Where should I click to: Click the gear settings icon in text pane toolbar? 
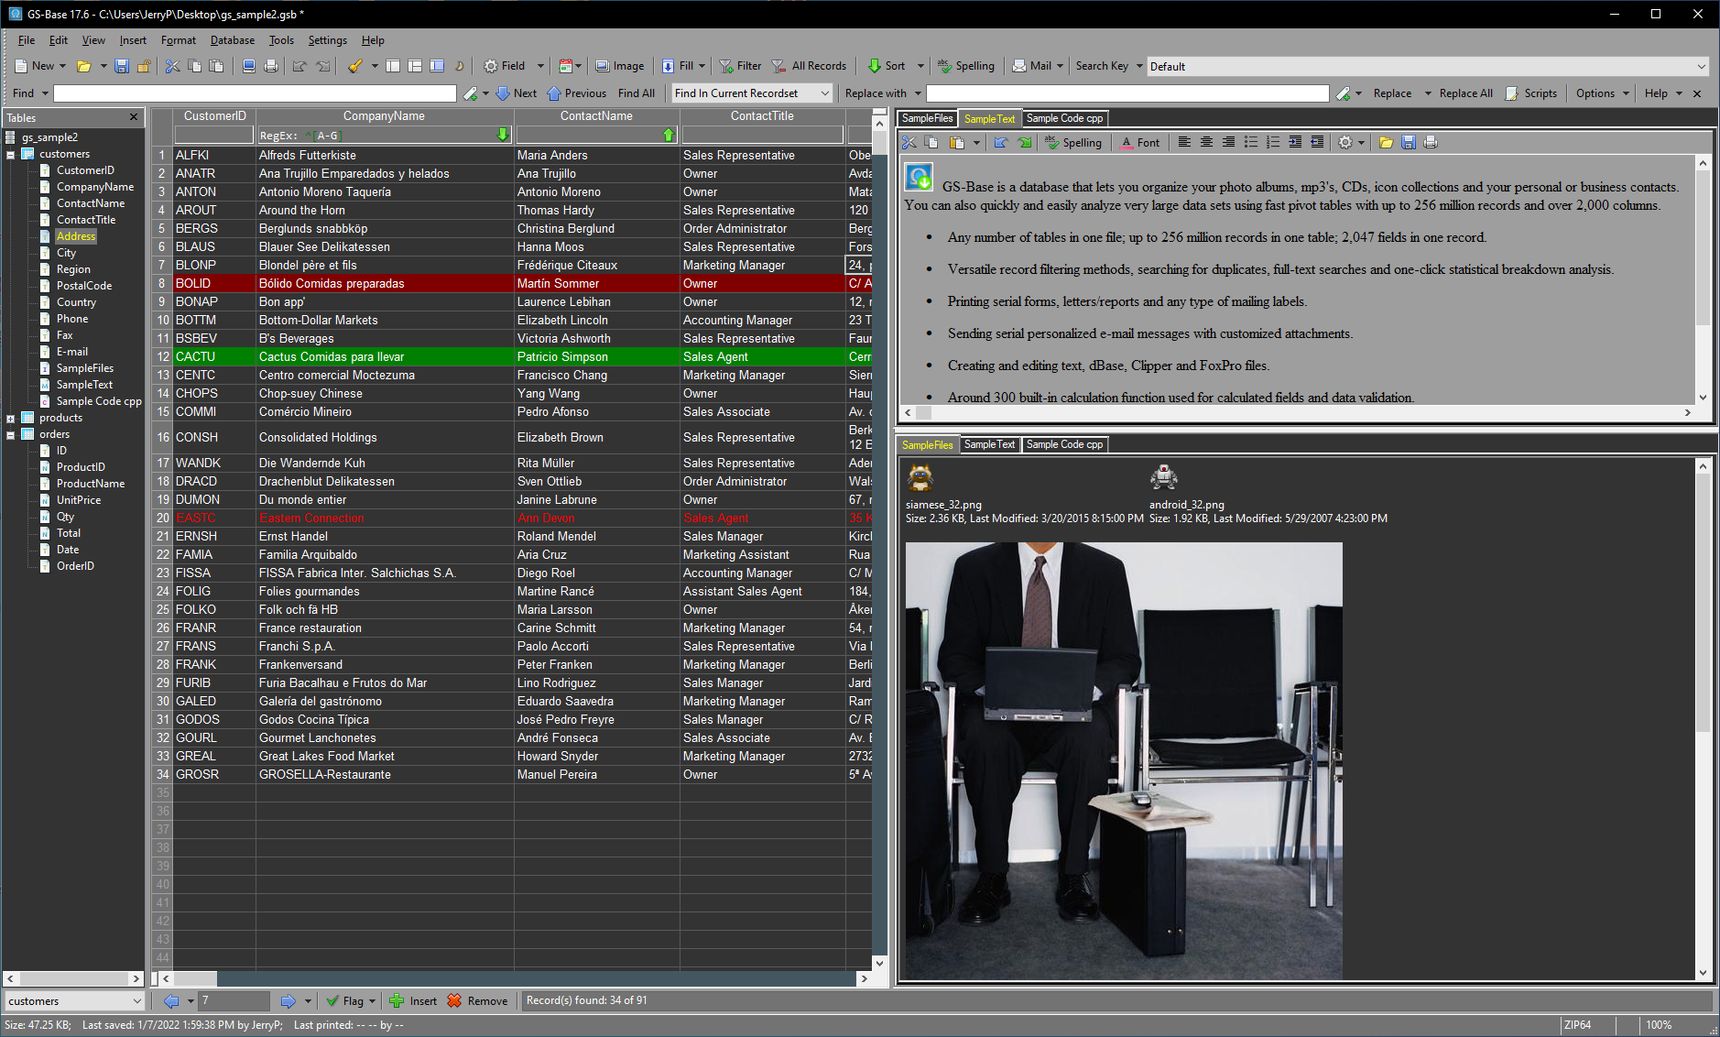1345,143
